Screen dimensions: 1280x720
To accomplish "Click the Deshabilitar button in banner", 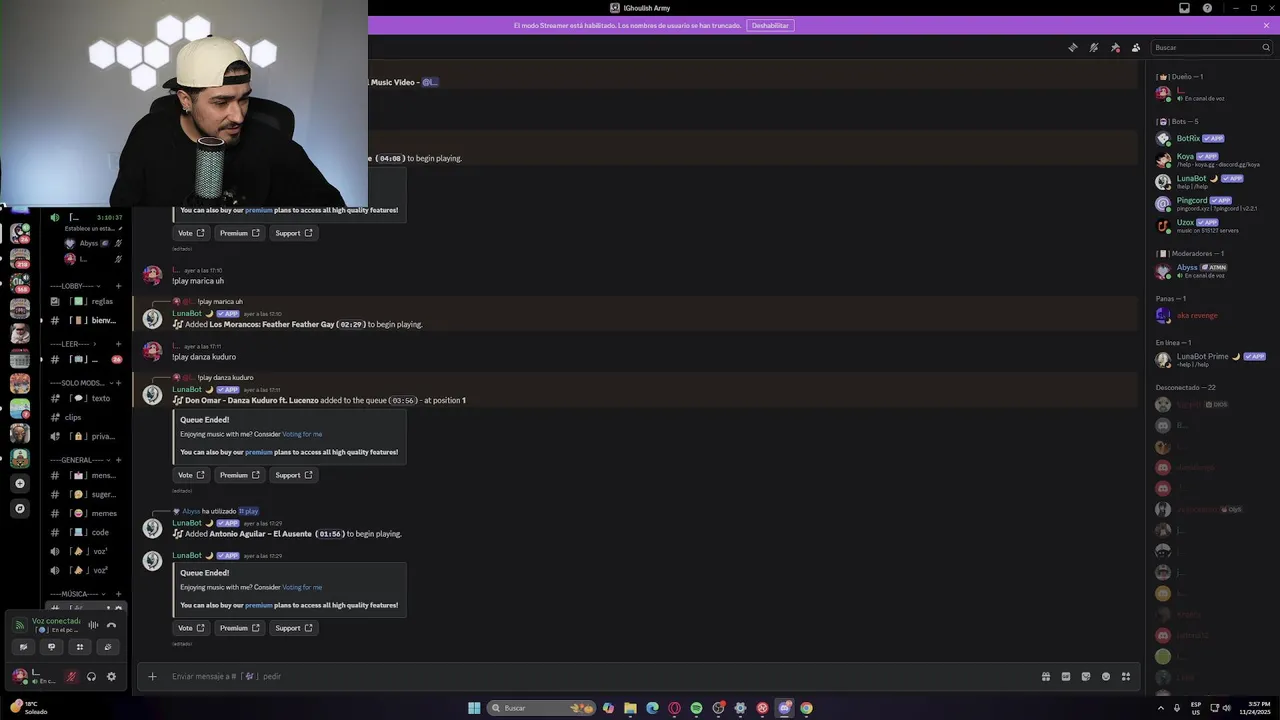I will tap(770, 25).
